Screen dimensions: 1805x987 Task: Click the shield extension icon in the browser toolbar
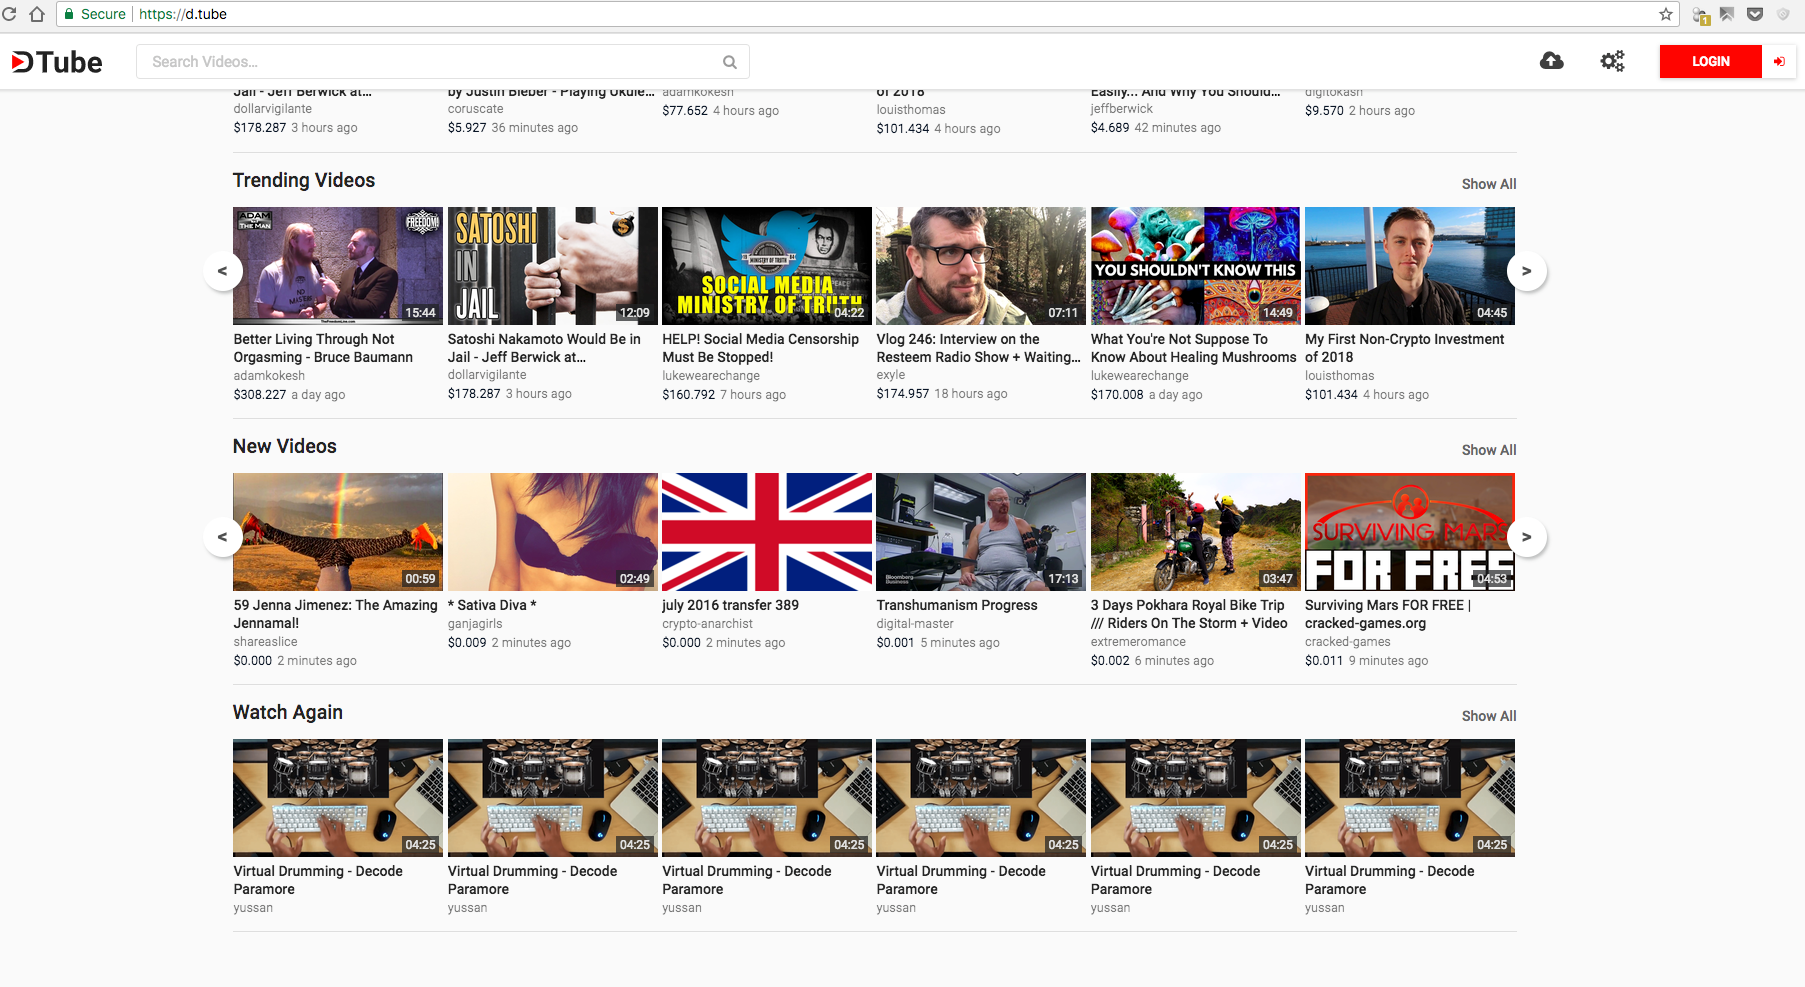coord(1782,14)
